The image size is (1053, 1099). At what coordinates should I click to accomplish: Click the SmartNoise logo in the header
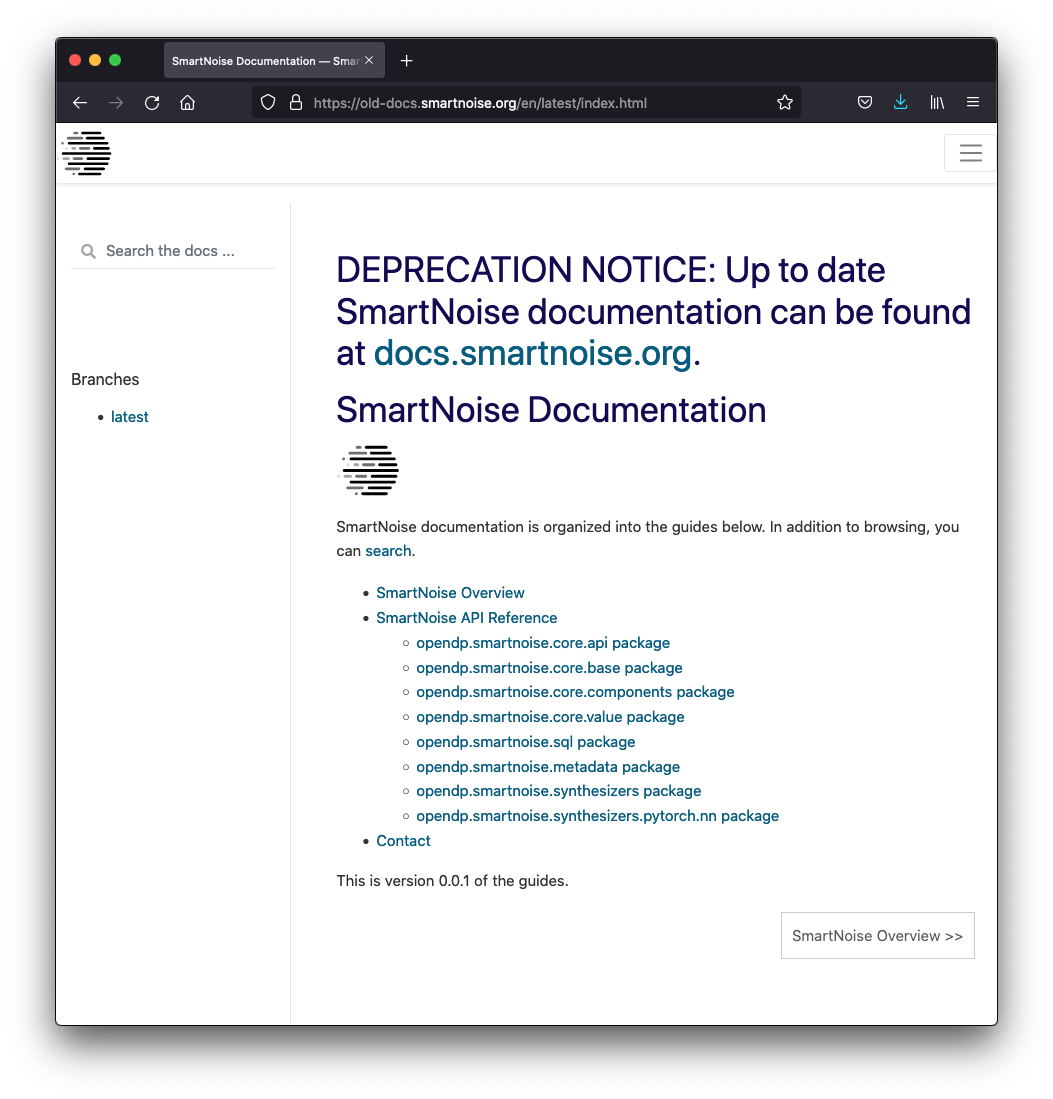(x=85, y=152)
